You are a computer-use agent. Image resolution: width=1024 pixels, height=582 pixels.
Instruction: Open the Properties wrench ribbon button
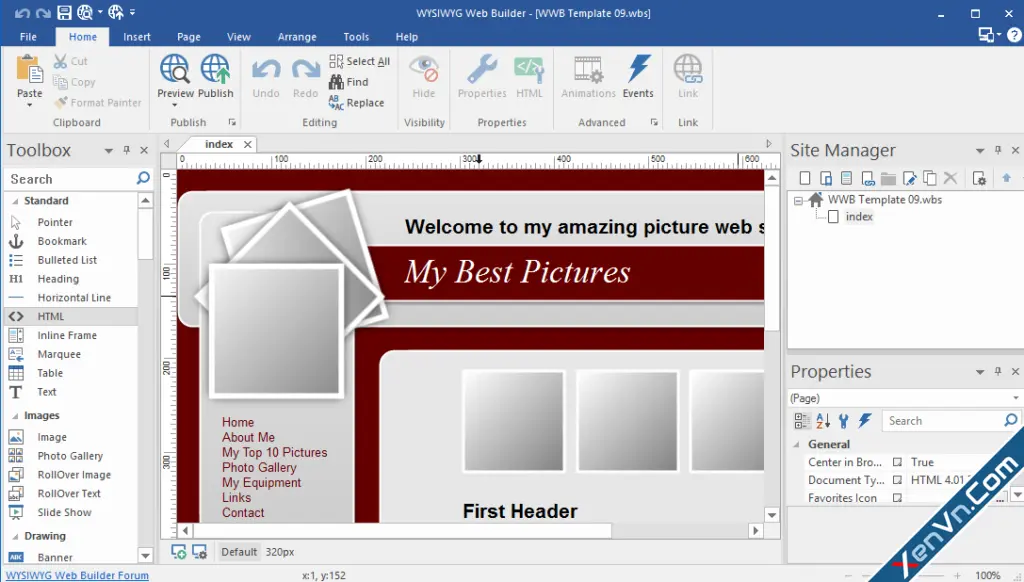(x=482, y=77)
